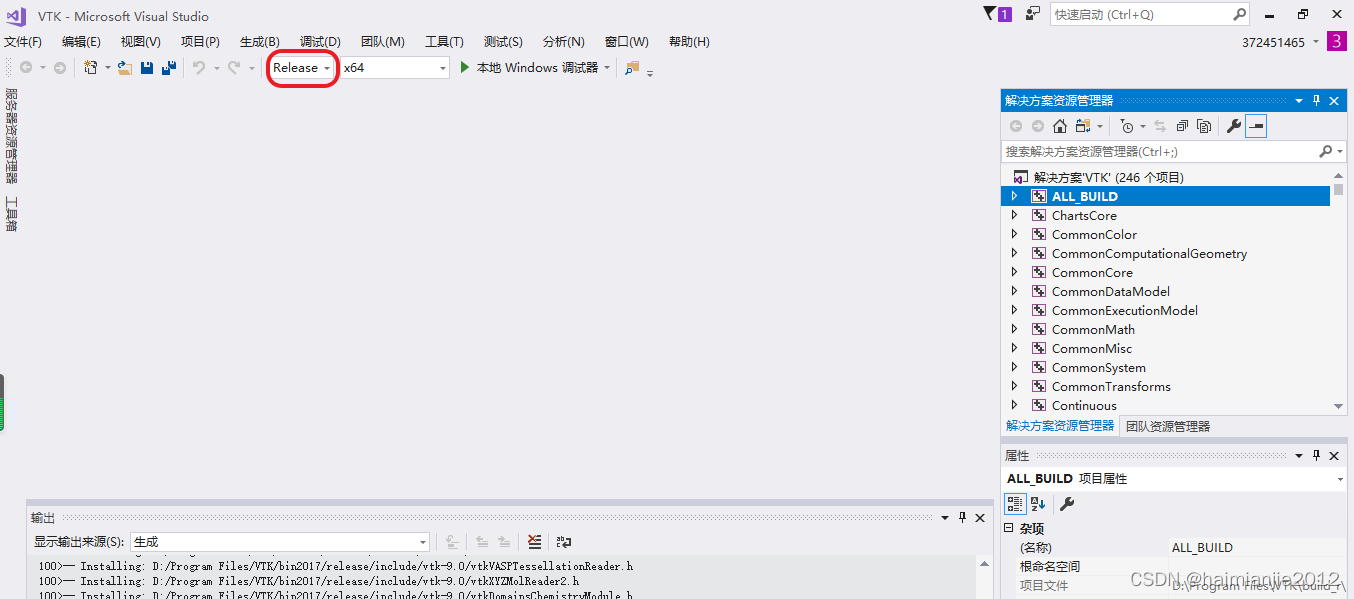Start the 本地 Windows 调试器 green arrow

(465, 68)
